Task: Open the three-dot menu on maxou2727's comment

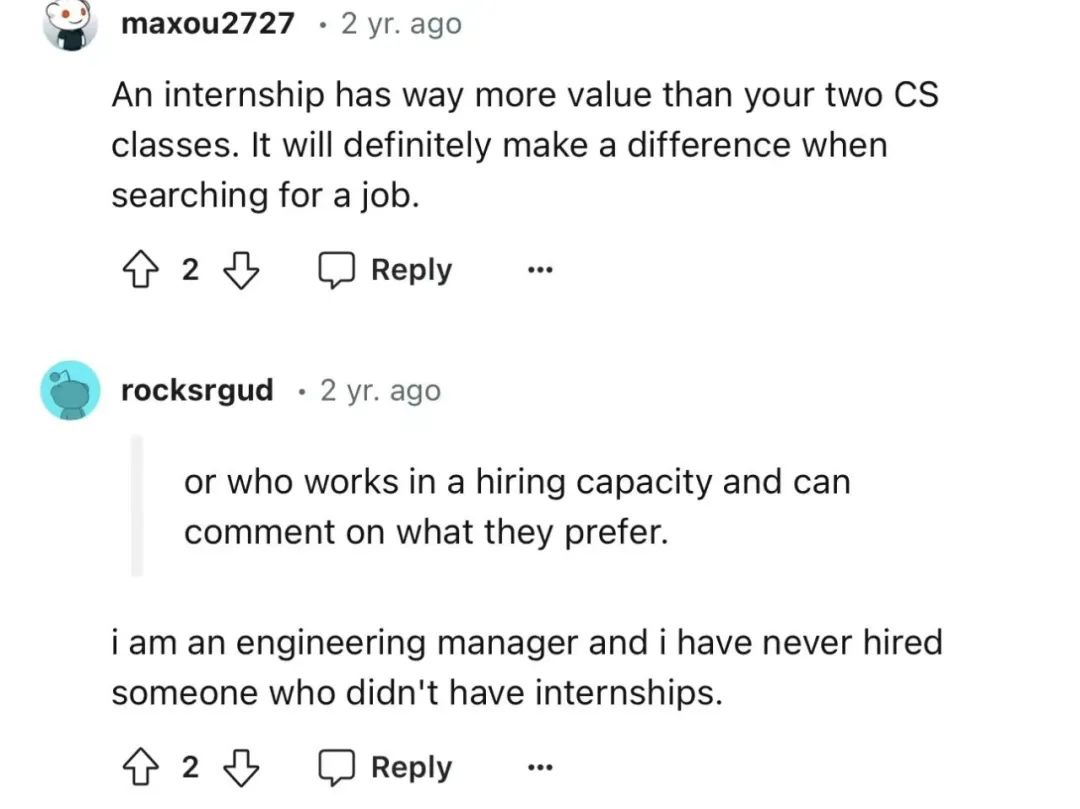Action: (540, 270)
